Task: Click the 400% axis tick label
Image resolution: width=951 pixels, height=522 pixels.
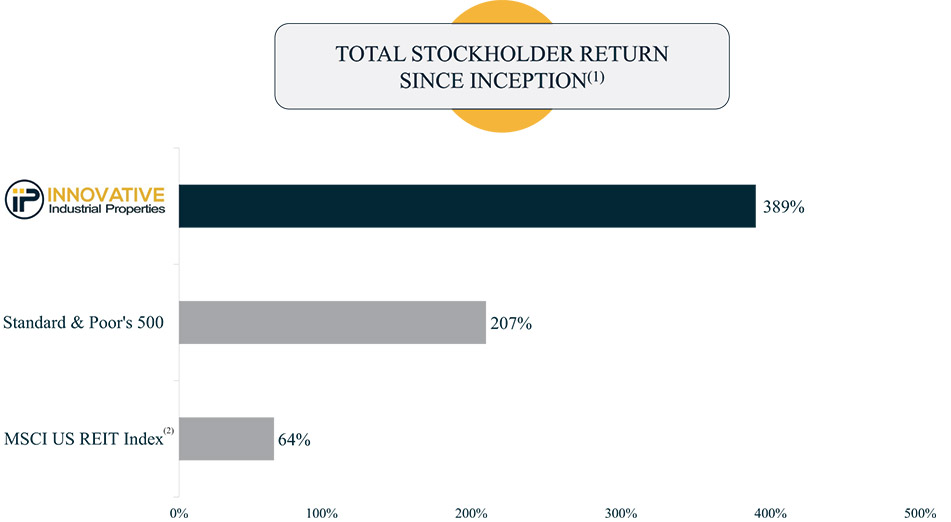Action: (x=770, y=513)
